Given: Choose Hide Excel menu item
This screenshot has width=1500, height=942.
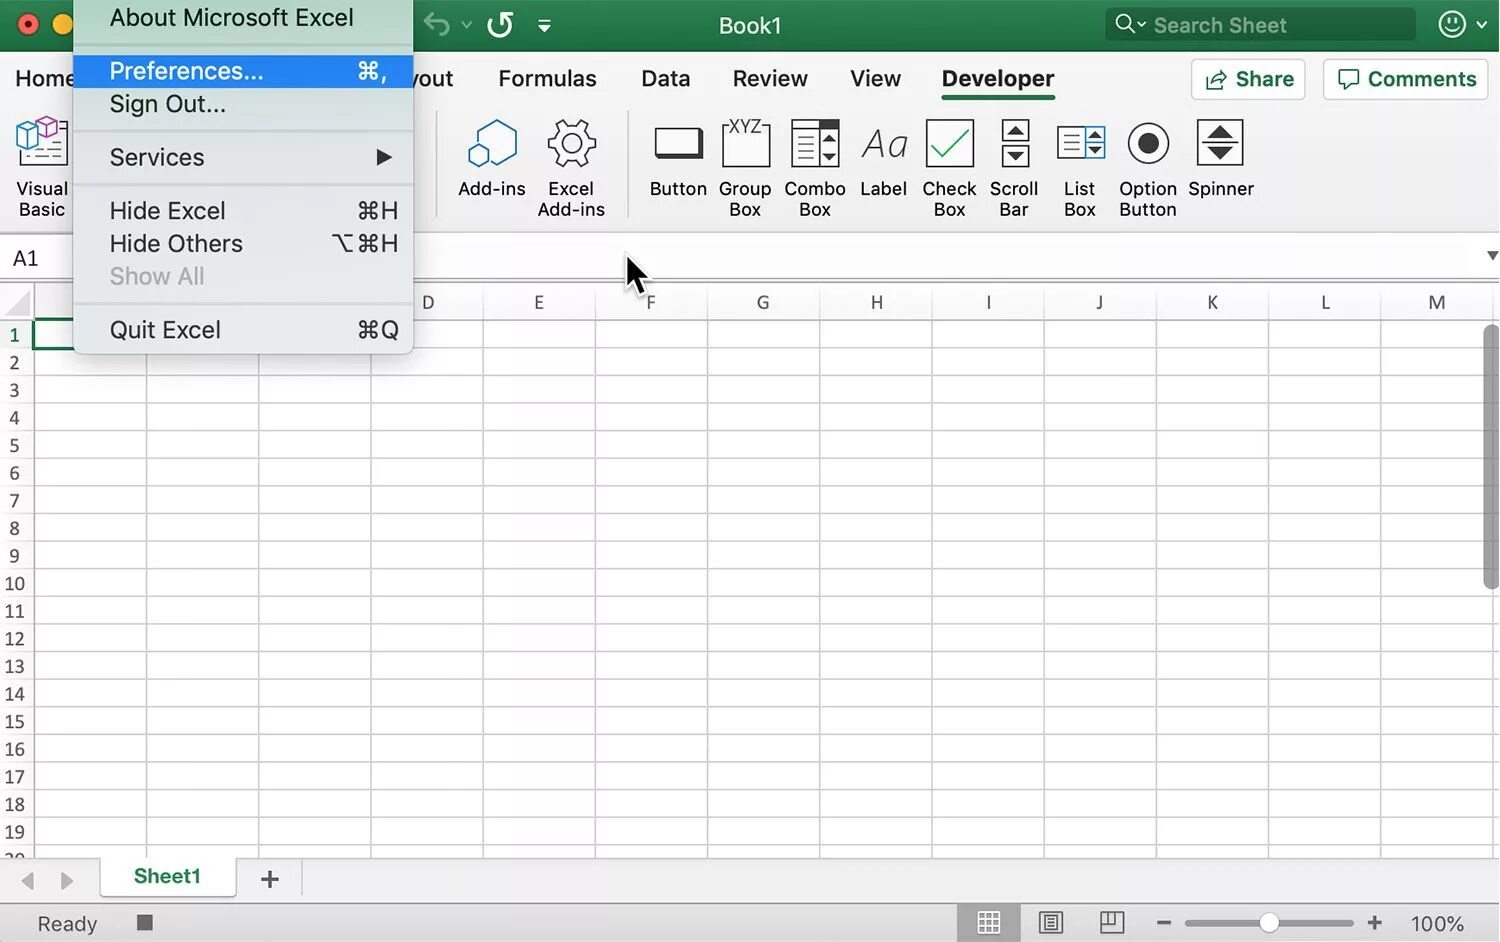Looking at the screenshot, I should [x=243, y=211].
